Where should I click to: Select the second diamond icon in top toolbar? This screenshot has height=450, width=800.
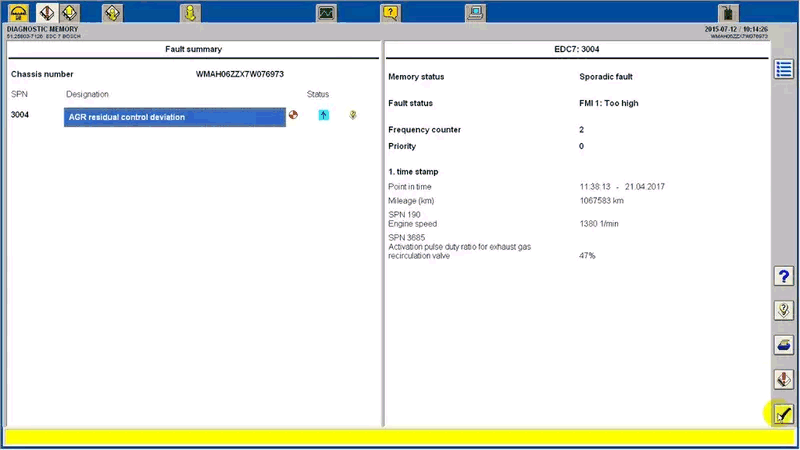pos(46,13)
